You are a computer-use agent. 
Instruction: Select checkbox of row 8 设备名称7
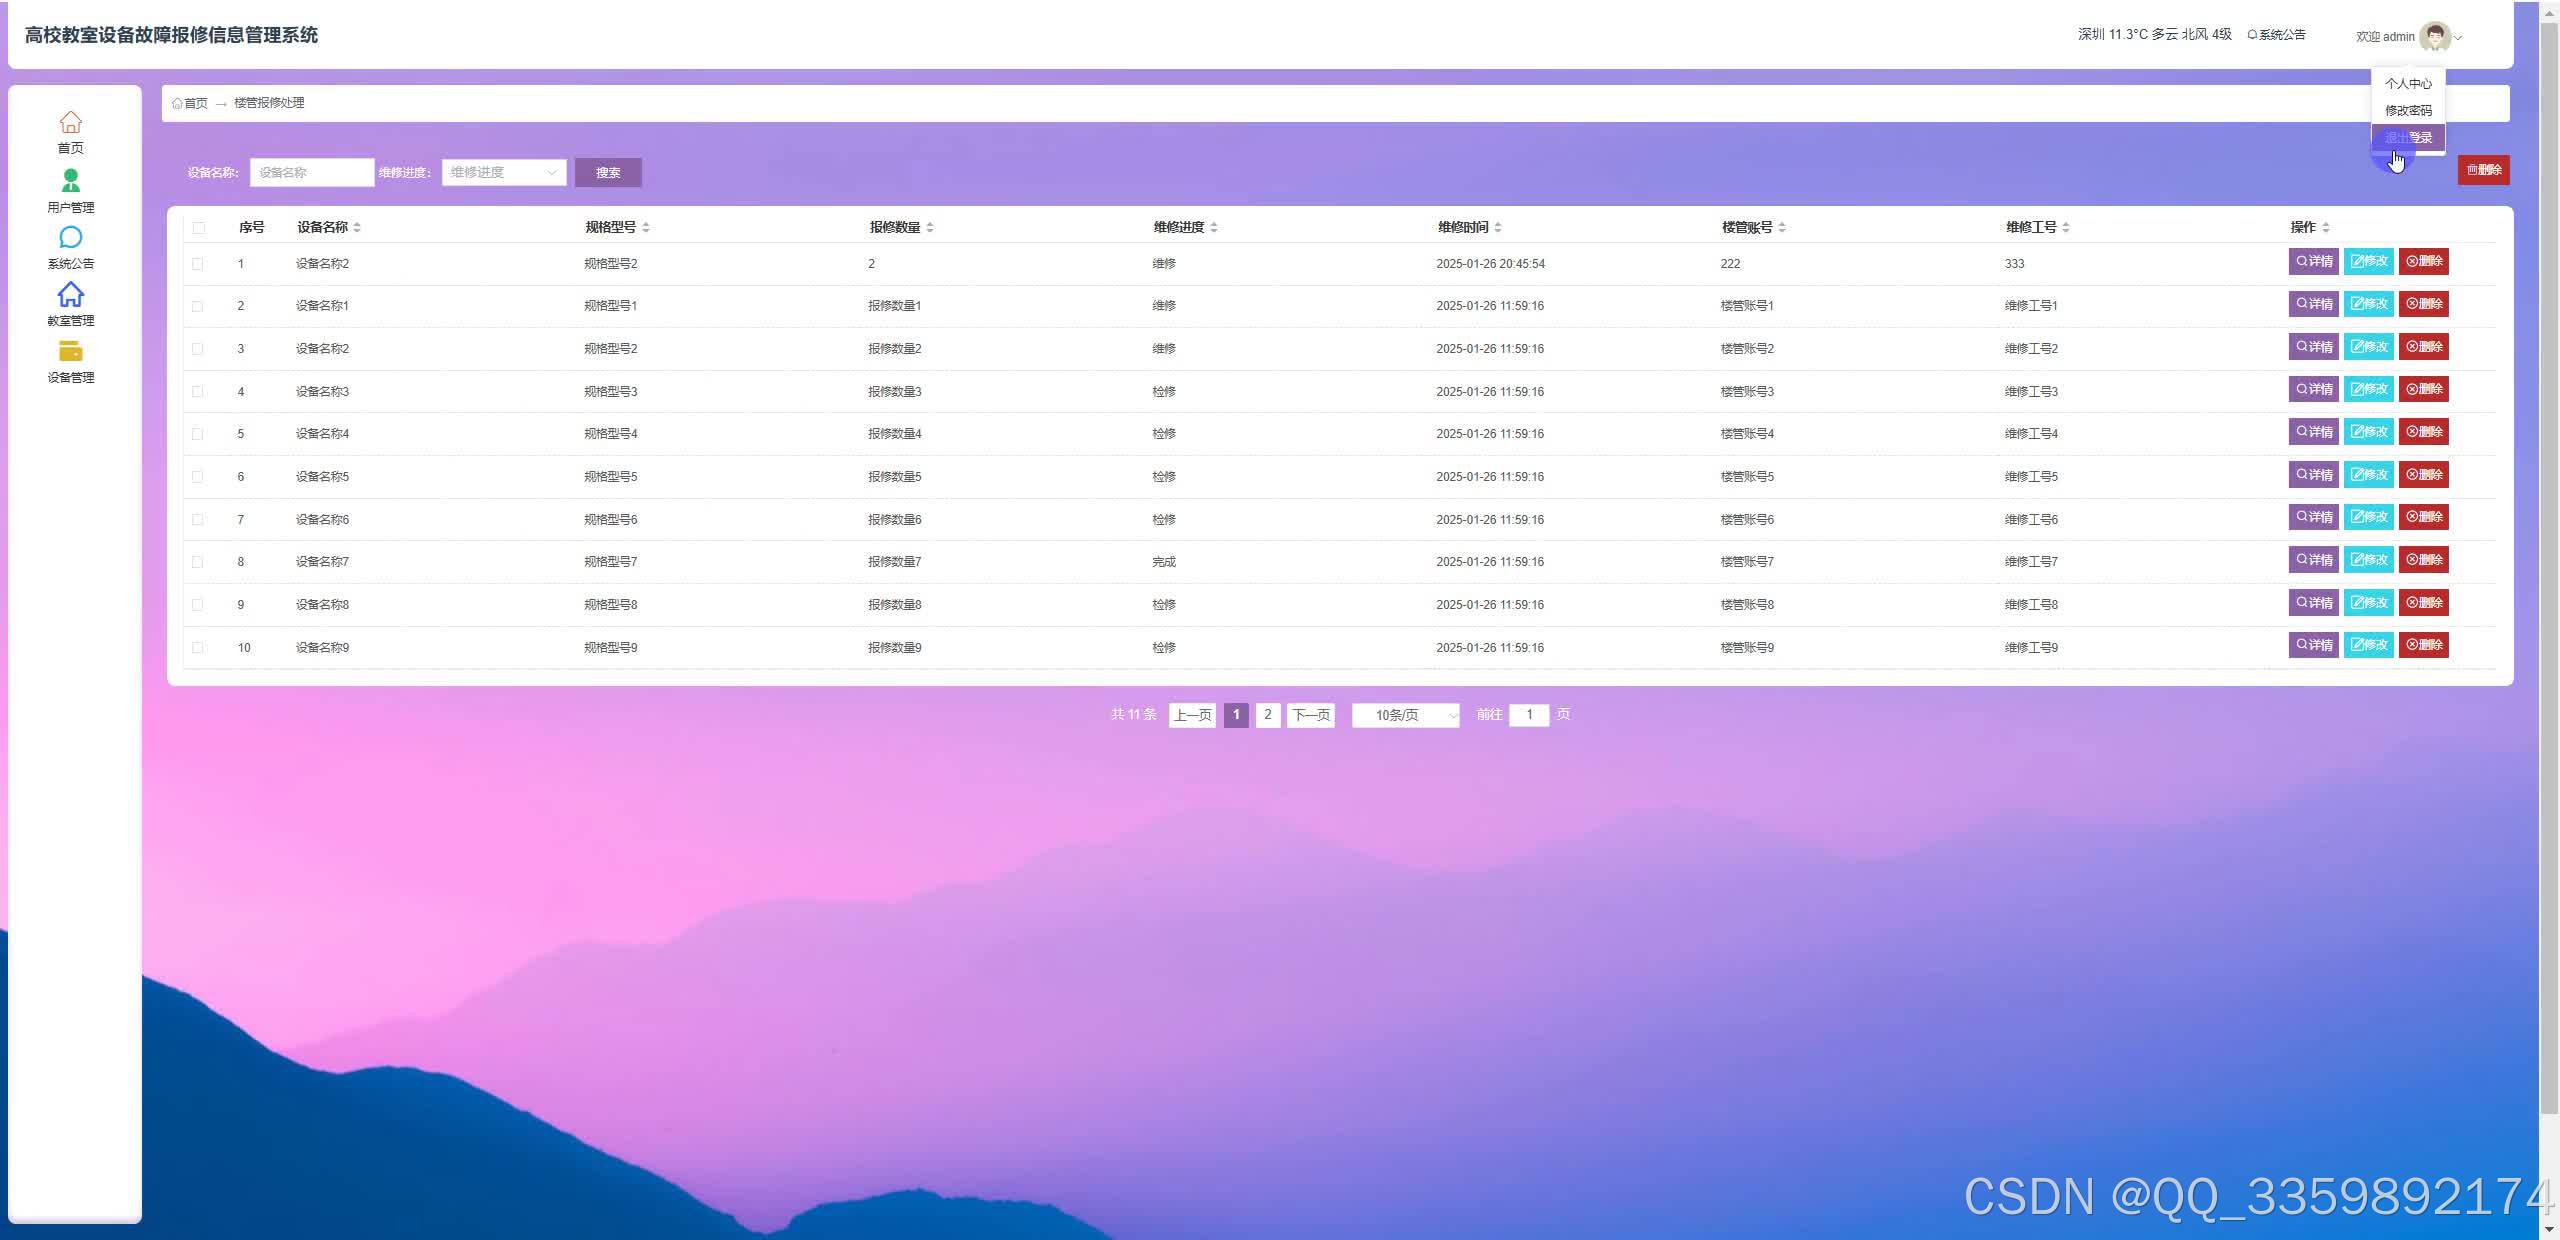pyautogui.click(x=198, y=562)
